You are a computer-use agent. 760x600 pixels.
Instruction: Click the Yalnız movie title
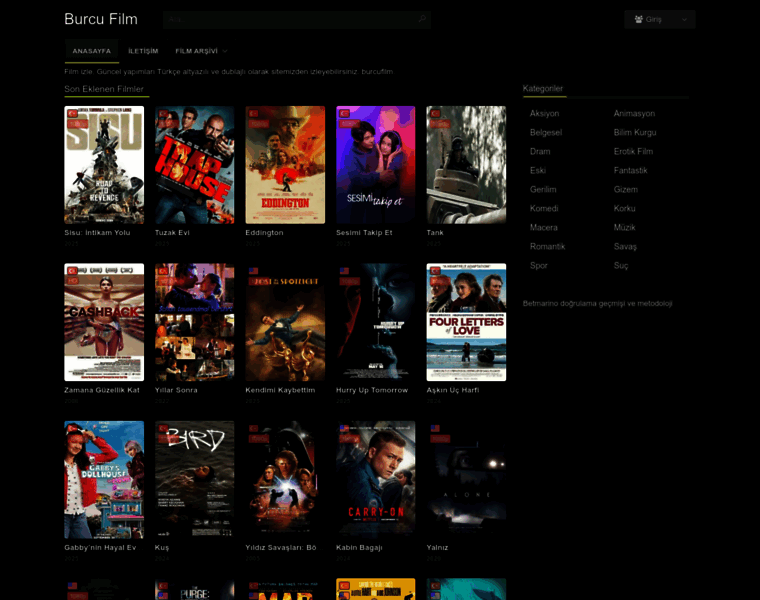(437, 548)
